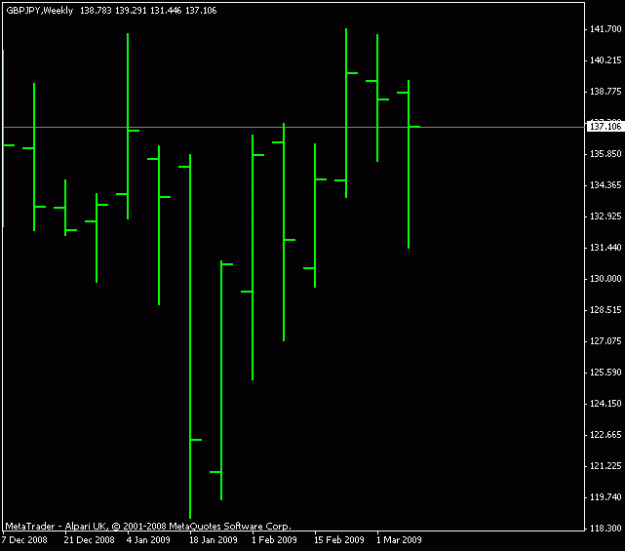The width and height of the screenshot is (625, 551).
Task: Click the 132.925 price axis label
Action: tap(605, 216)
